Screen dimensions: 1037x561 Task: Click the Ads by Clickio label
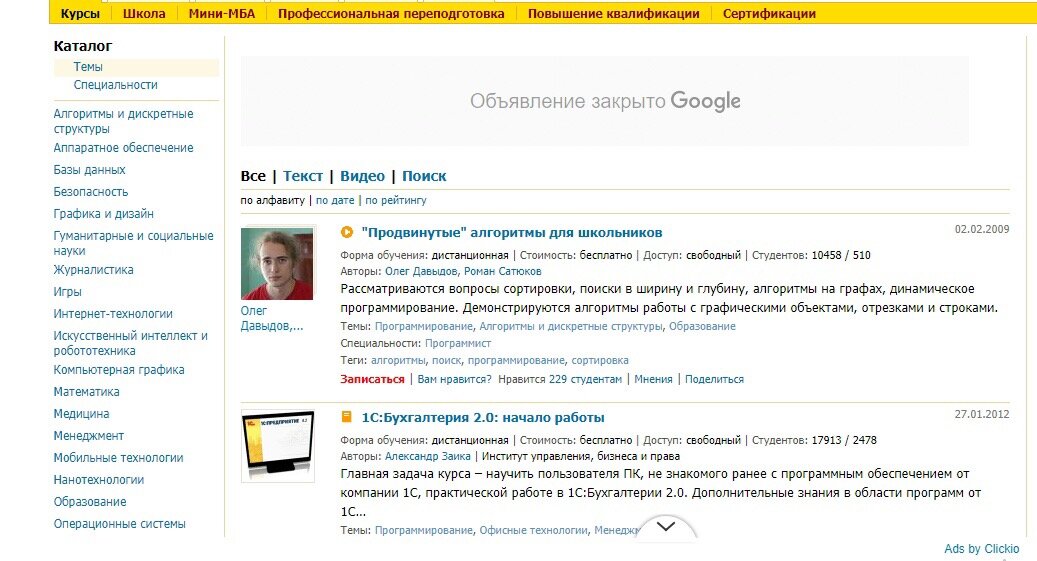click(x=981, y=548)
